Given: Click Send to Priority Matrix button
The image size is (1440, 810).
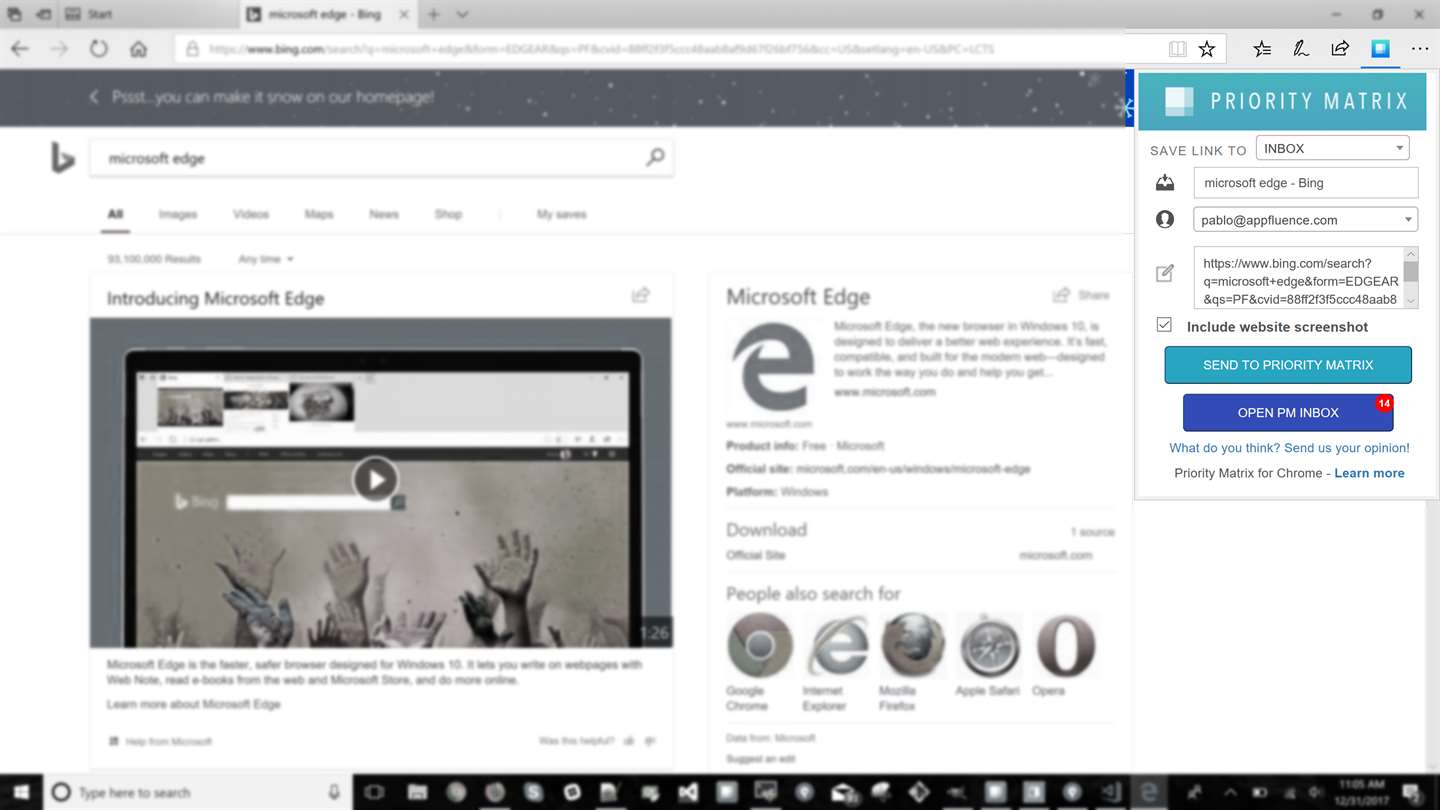Looking at the screenshot, I should (x=1288, y=365).
